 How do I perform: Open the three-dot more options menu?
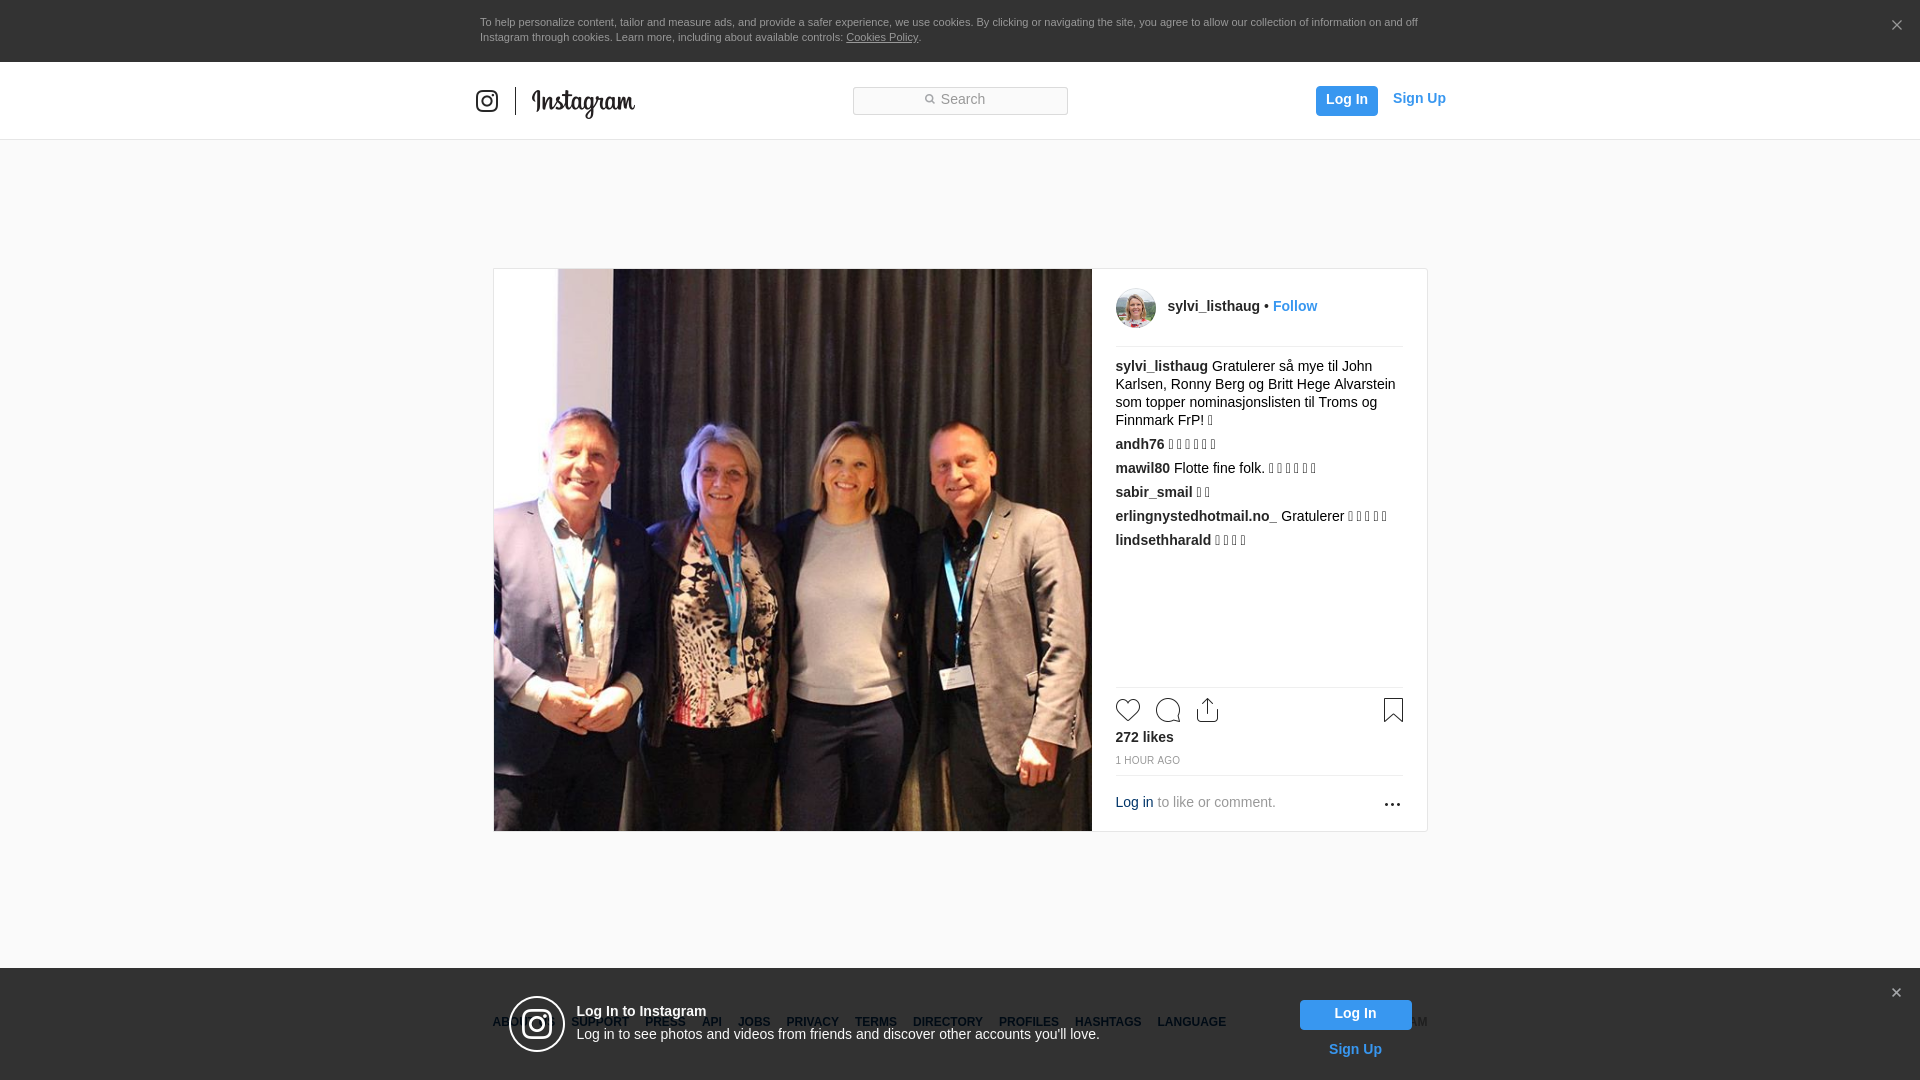[x=1392, y=804]
